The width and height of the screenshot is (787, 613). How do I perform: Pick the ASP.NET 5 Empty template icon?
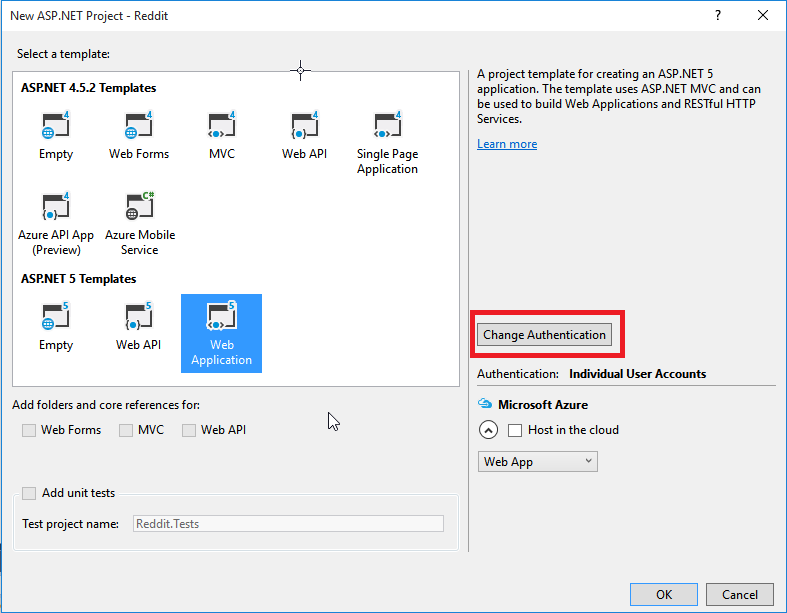click(56, 316)
